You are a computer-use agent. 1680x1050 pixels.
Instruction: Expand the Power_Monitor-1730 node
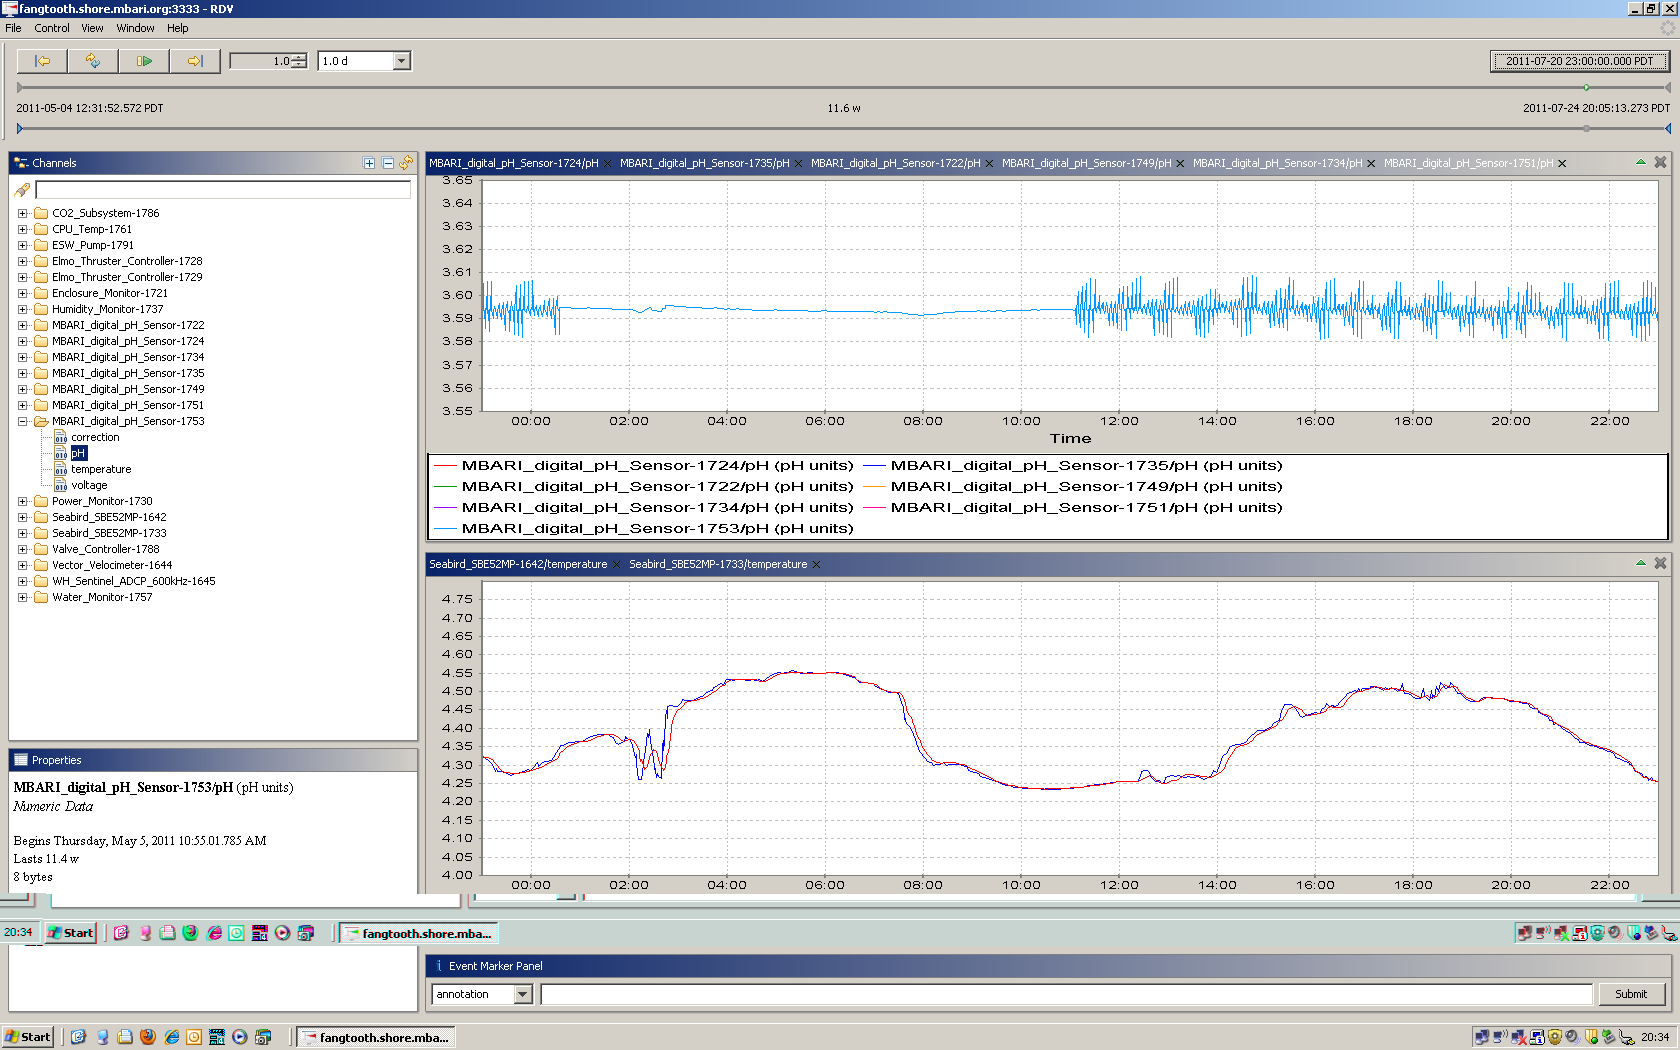pyautogui.click(x=22, y=501)
